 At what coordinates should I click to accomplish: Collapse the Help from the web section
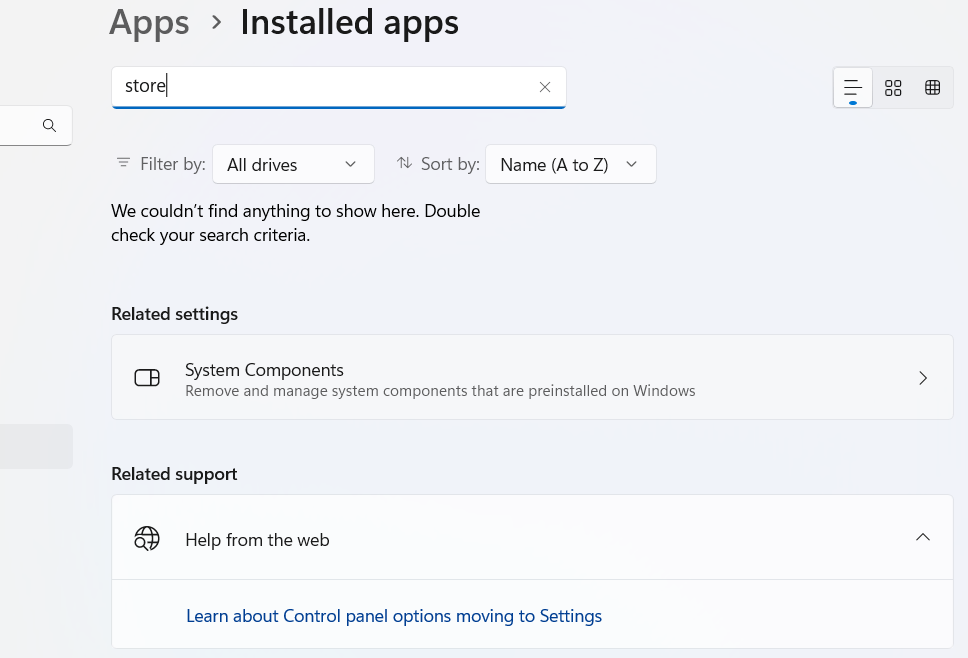(922, 538)
